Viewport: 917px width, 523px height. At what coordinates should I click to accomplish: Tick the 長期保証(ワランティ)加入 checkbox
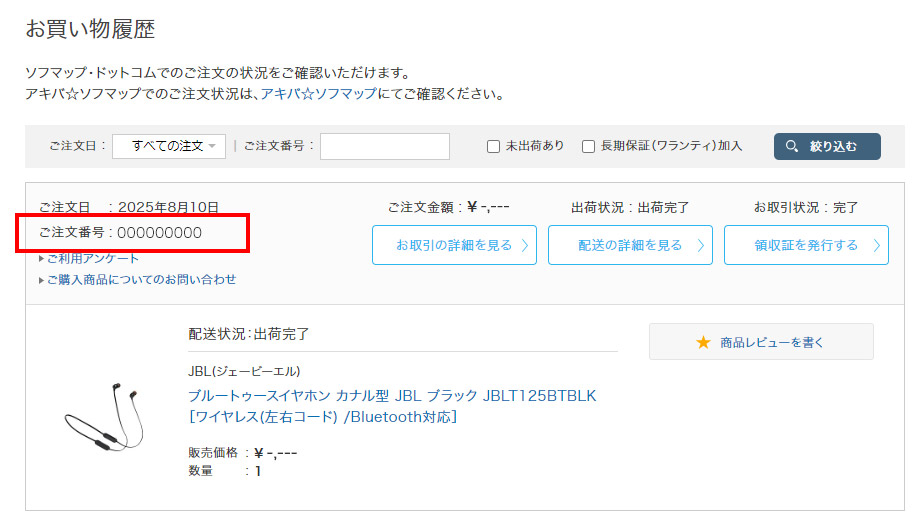click(588, 146)
